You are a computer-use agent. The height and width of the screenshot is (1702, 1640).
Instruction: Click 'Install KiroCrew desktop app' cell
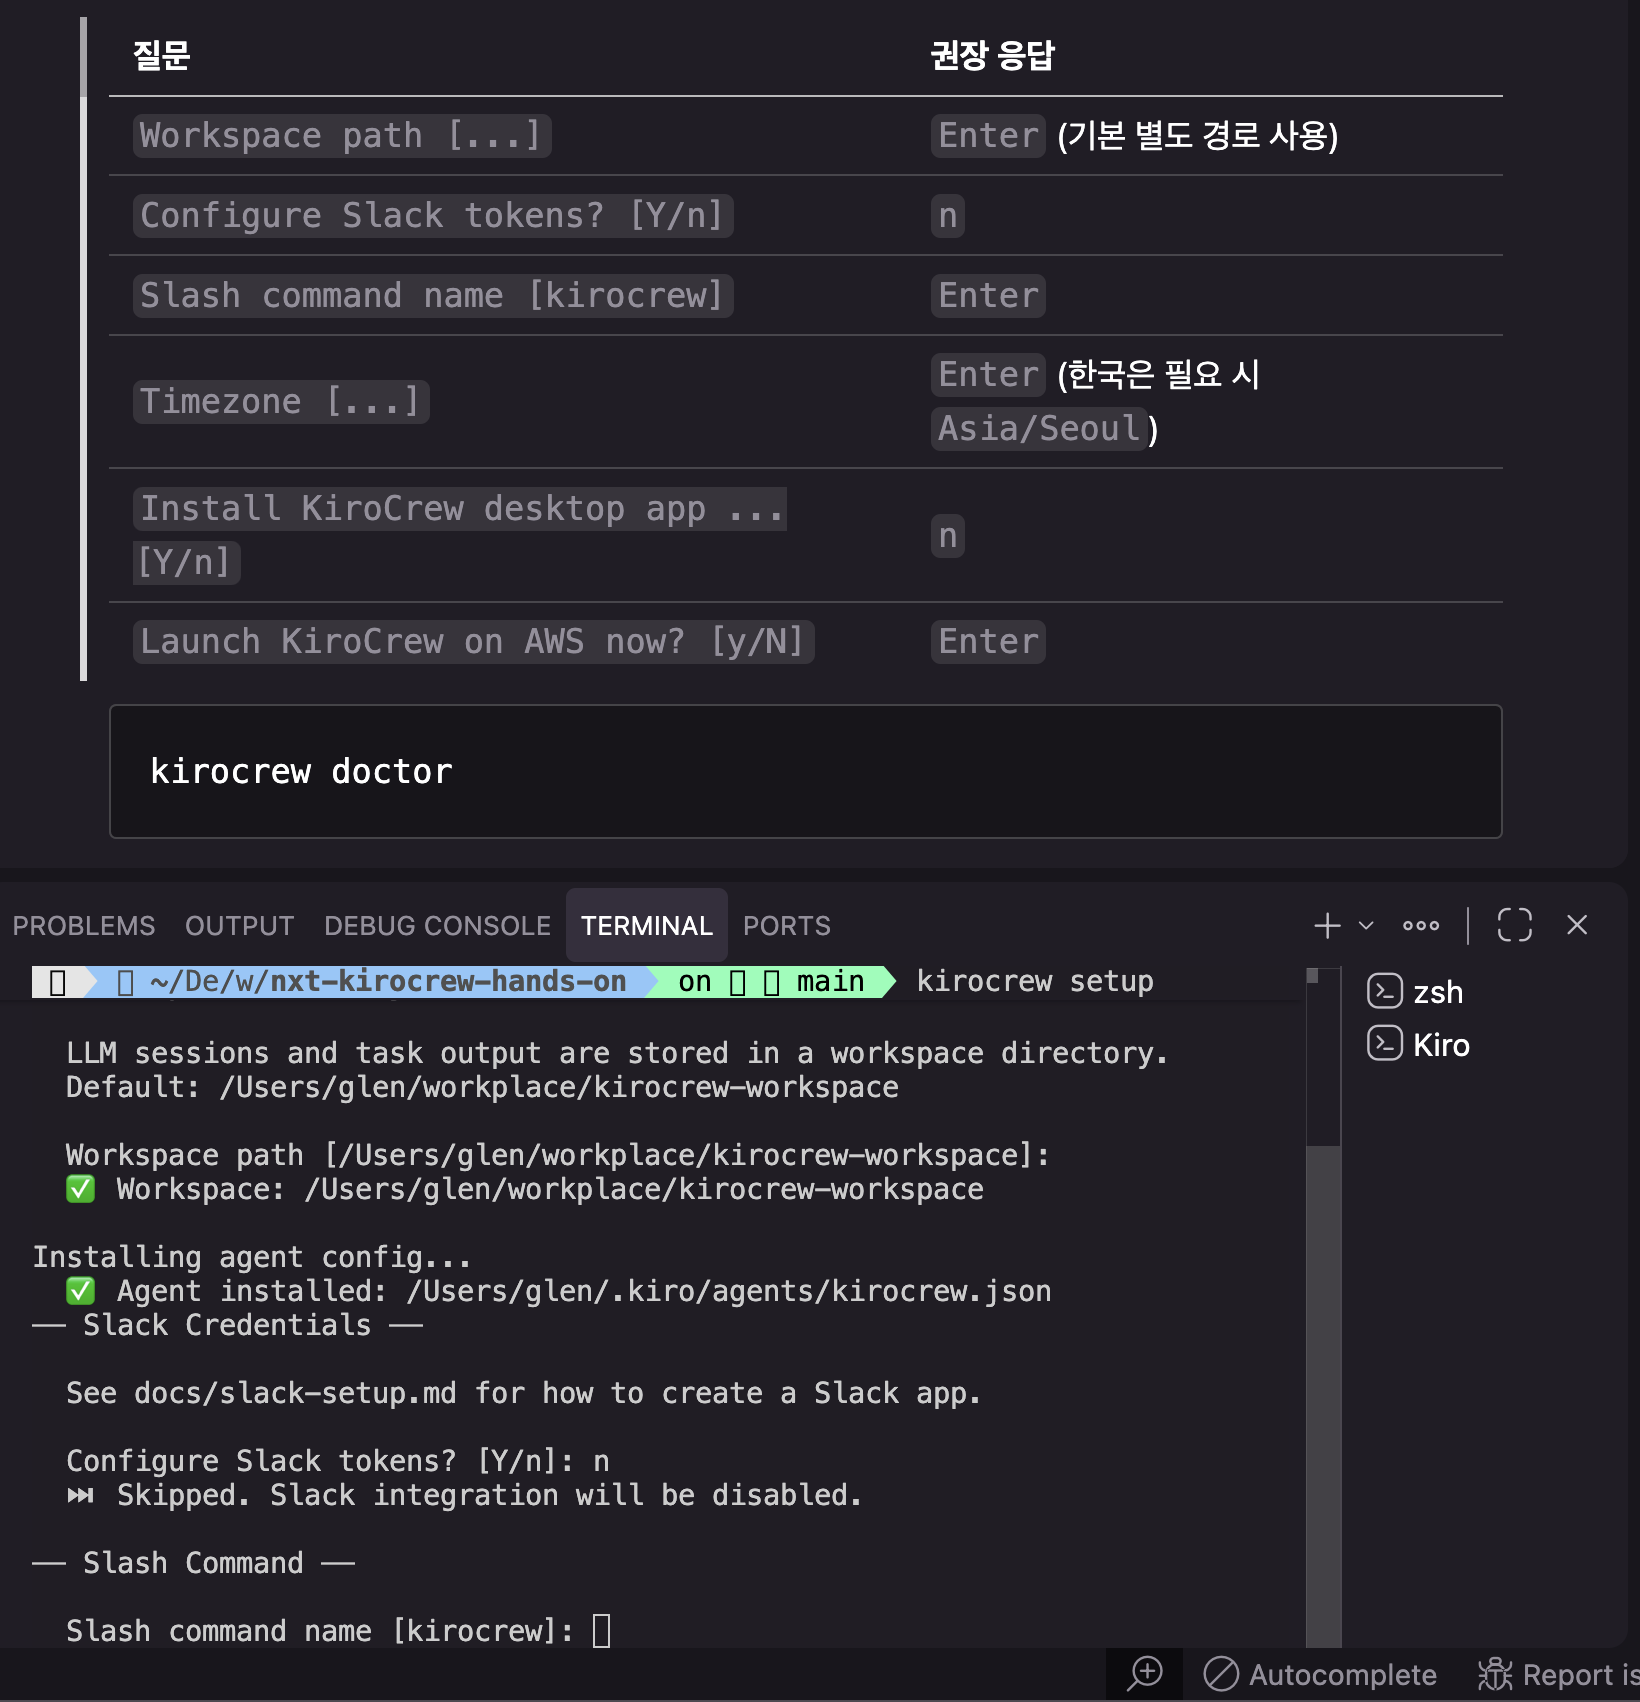[460, 535]
